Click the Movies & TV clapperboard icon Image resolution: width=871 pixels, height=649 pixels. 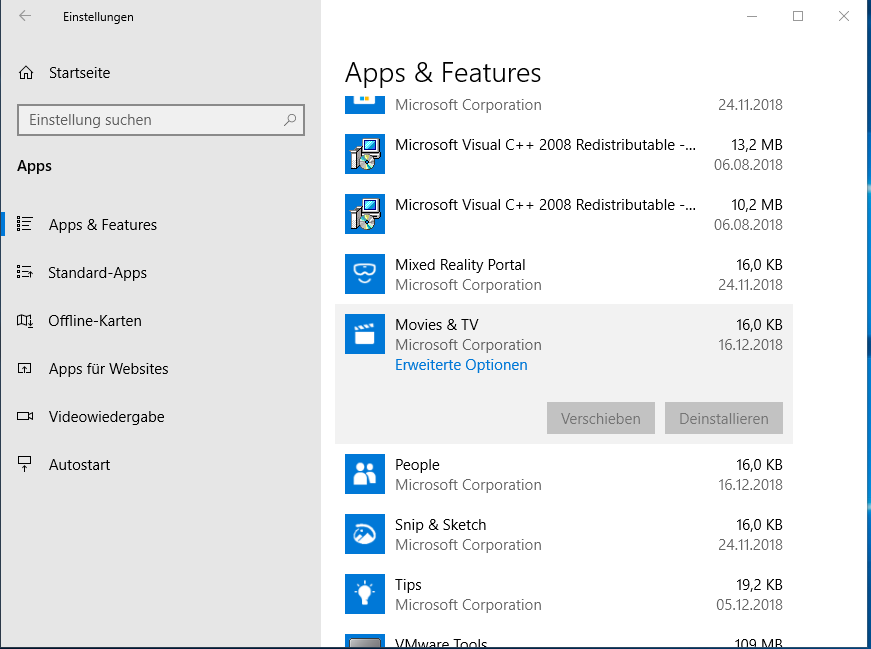364,334
